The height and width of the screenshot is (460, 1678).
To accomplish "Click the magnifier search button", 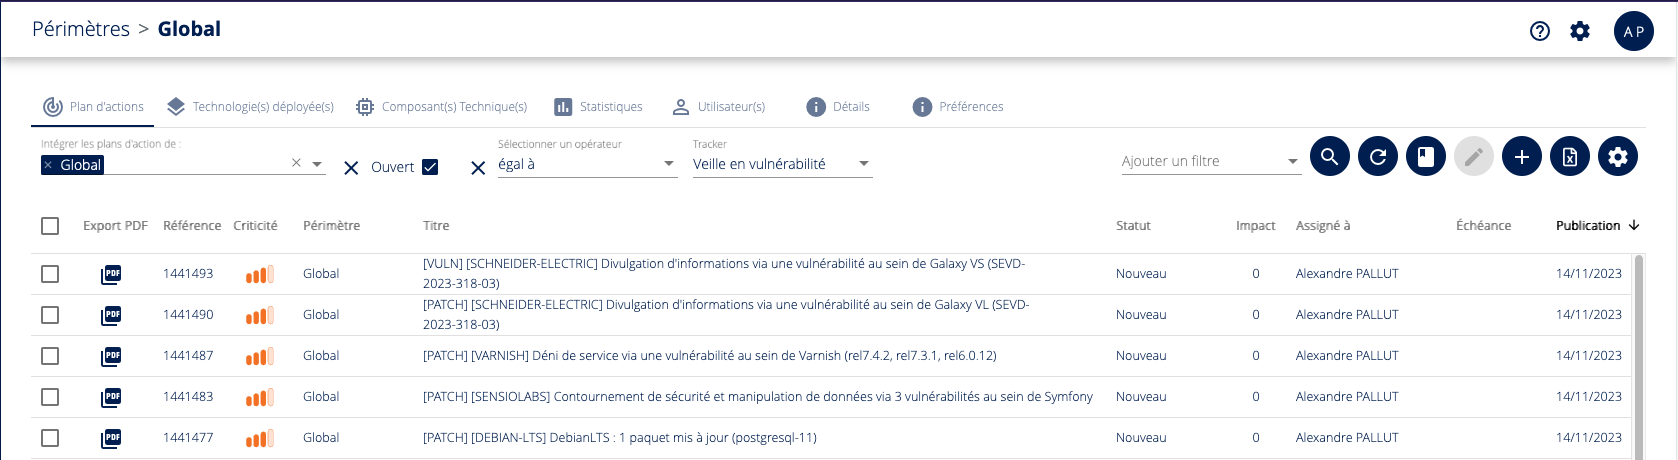I will [x=1329, y=157].
